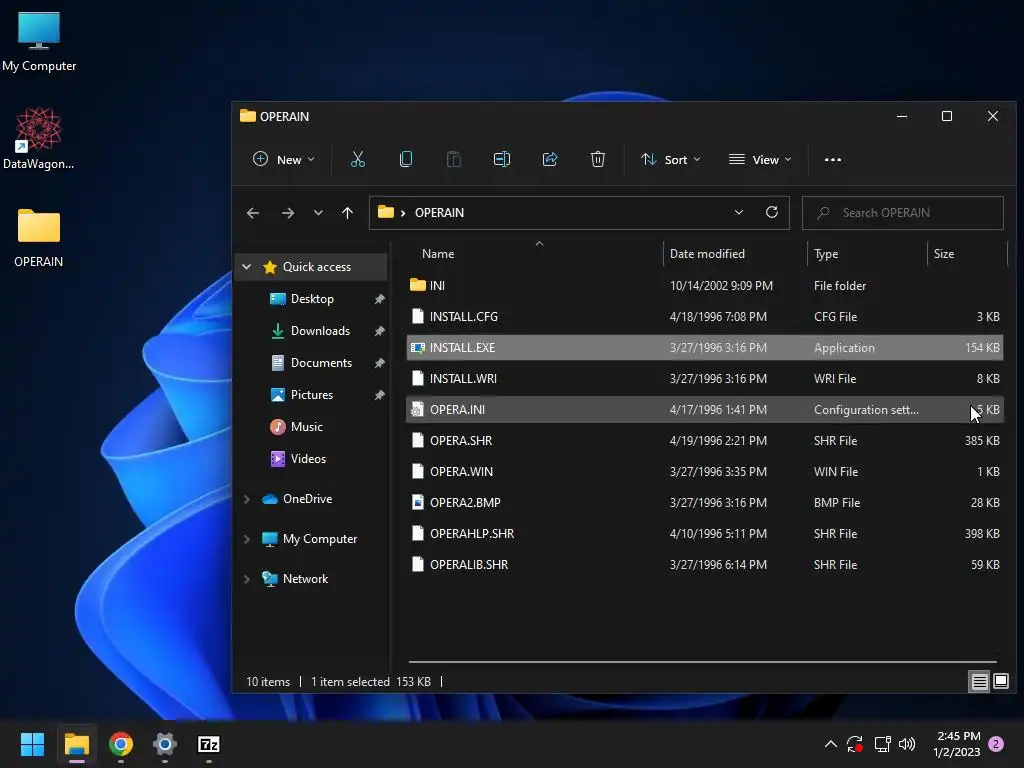Collapse the Quick access tree
1024x768 pixels.
click(x=247, y=266)
